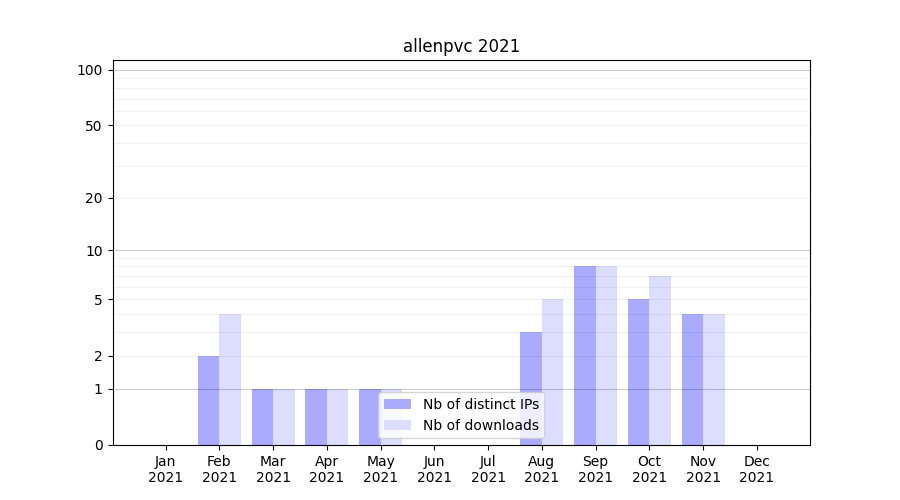Select the Nb of distinct IPs legend label

pyautogui.click(x=480, y=404)
